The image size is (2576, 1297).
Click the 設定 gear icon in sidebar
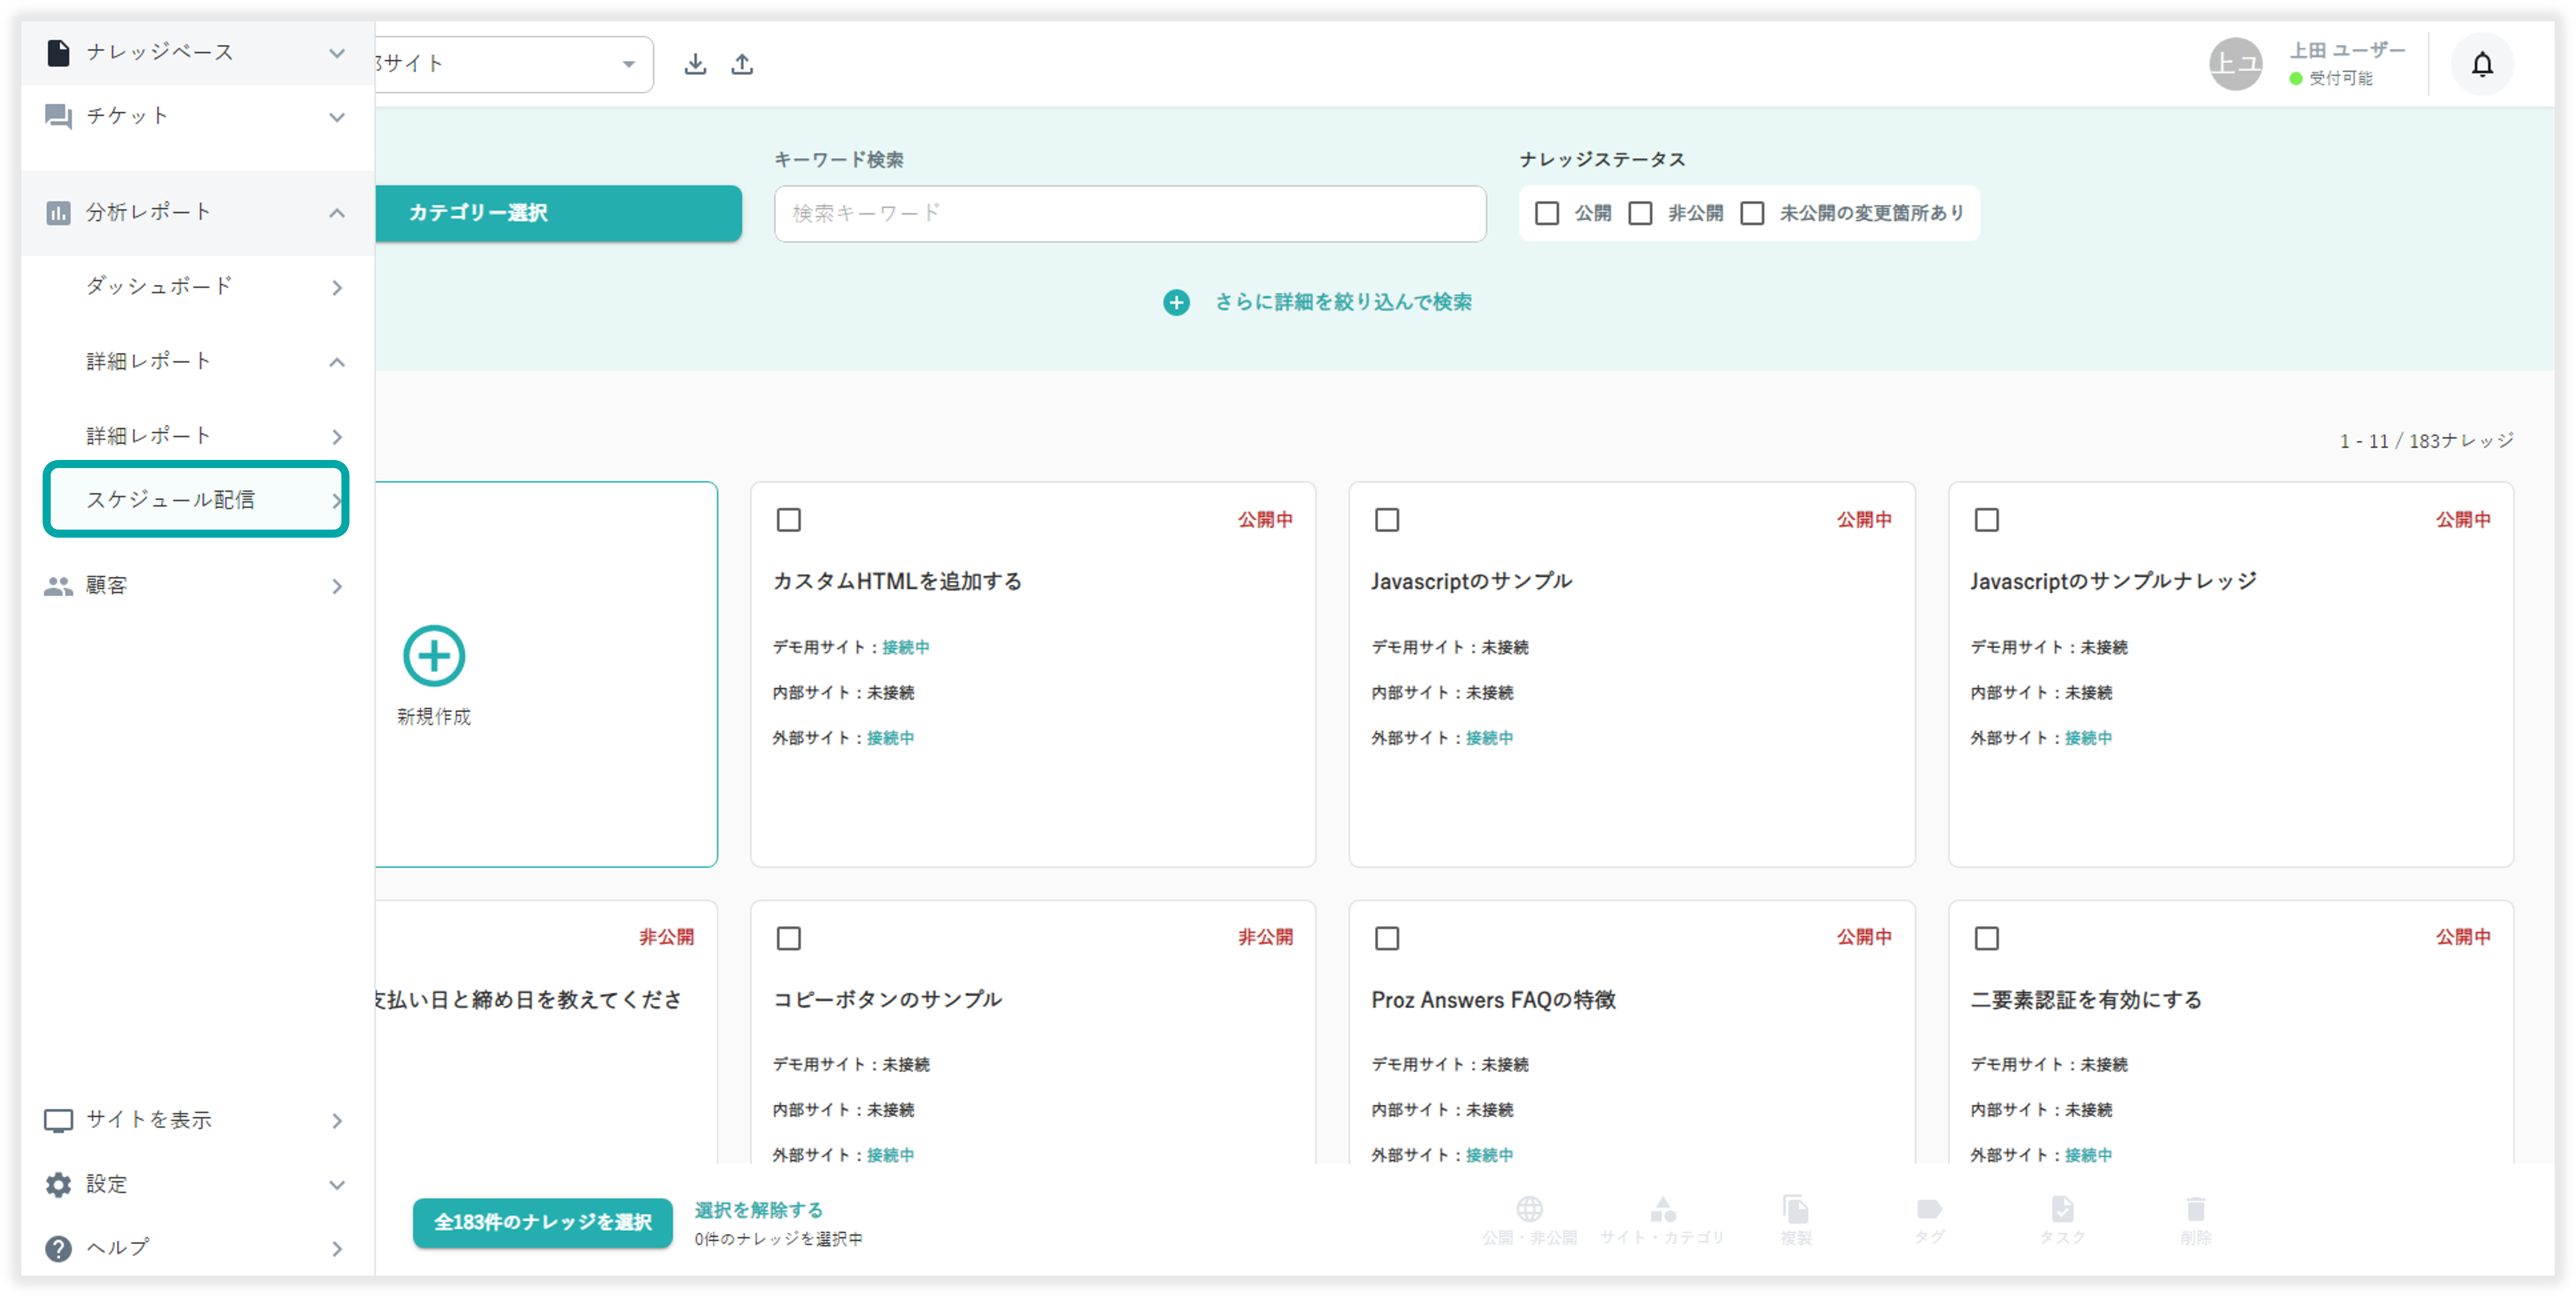pyautogui.click(x=59, y=1184)
